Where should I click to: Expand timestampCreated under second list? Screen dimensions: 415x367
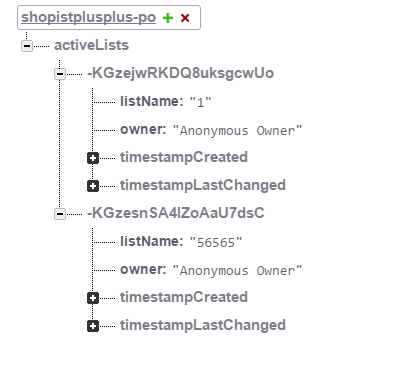click(x=93, y=298)
